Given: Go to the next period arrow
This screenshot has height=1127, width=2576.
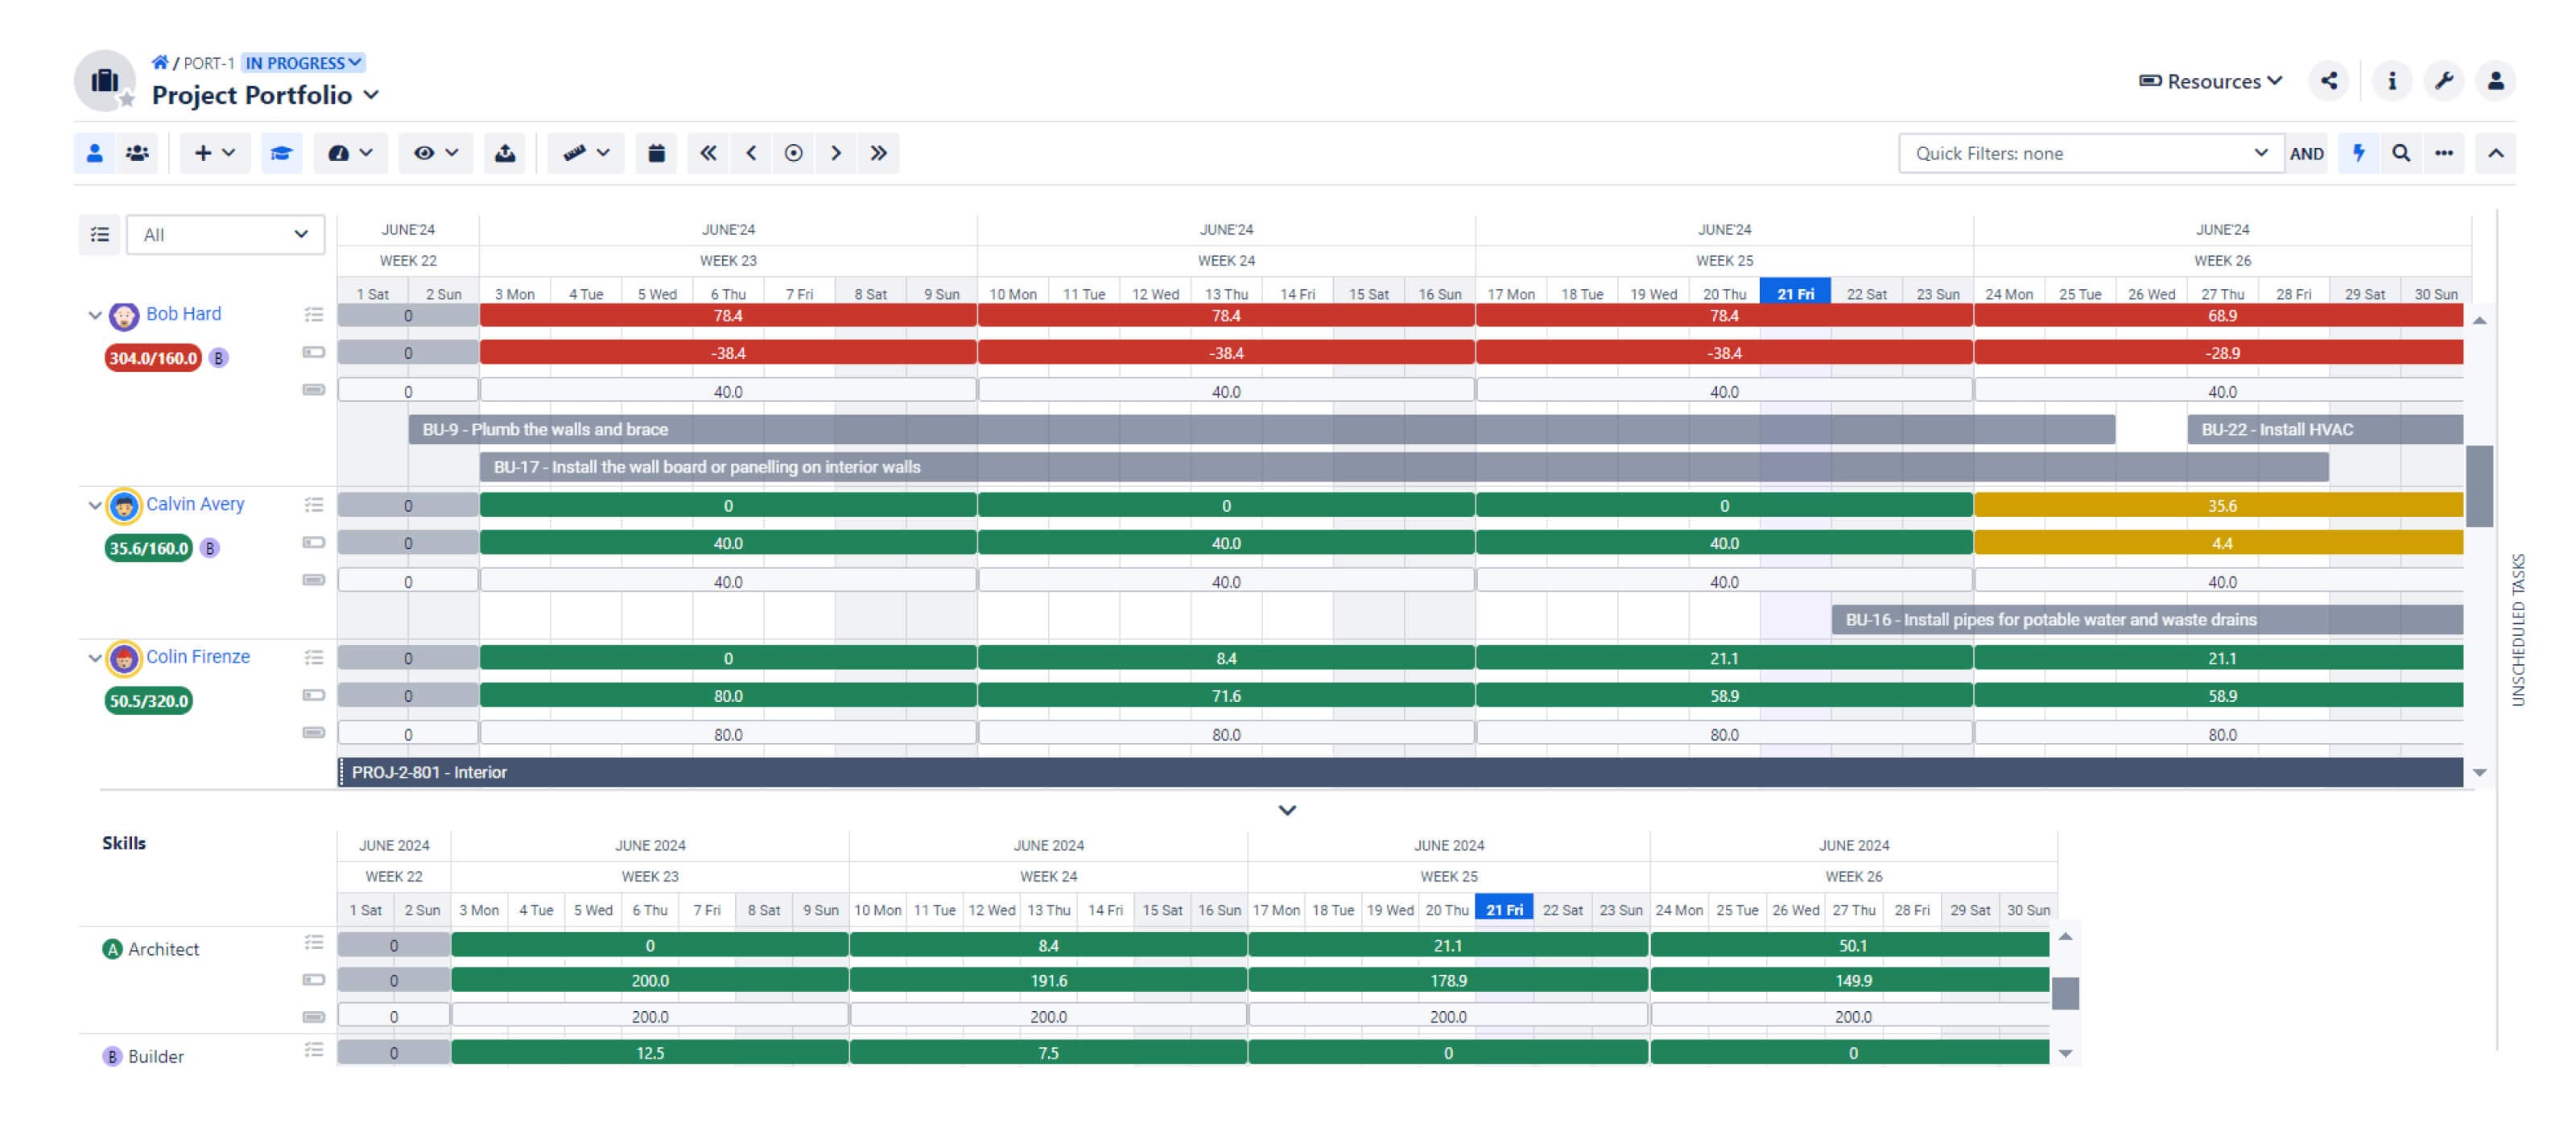Looking at the screenshot, I should [836, 153].
